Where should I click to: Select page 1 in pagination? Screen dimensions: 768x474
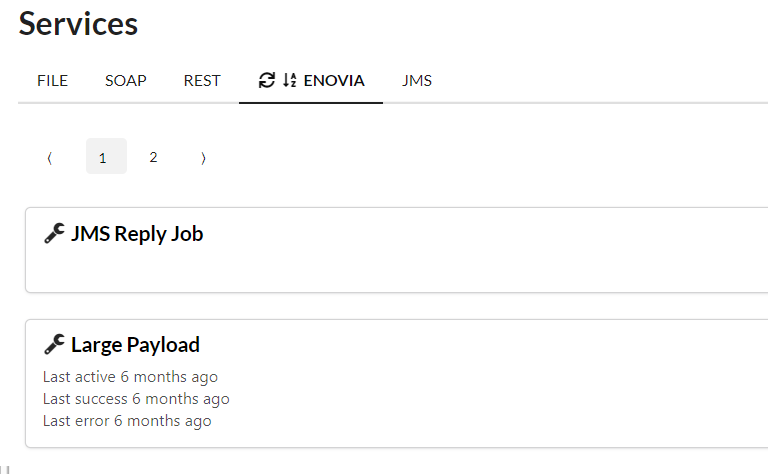pos(102,157)
